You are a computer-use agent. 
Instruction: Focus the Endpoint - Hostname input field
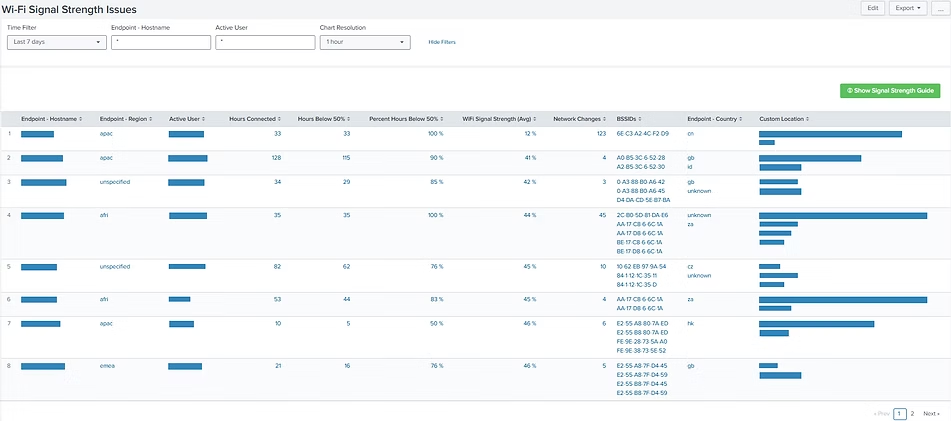[x=161, y=42]
